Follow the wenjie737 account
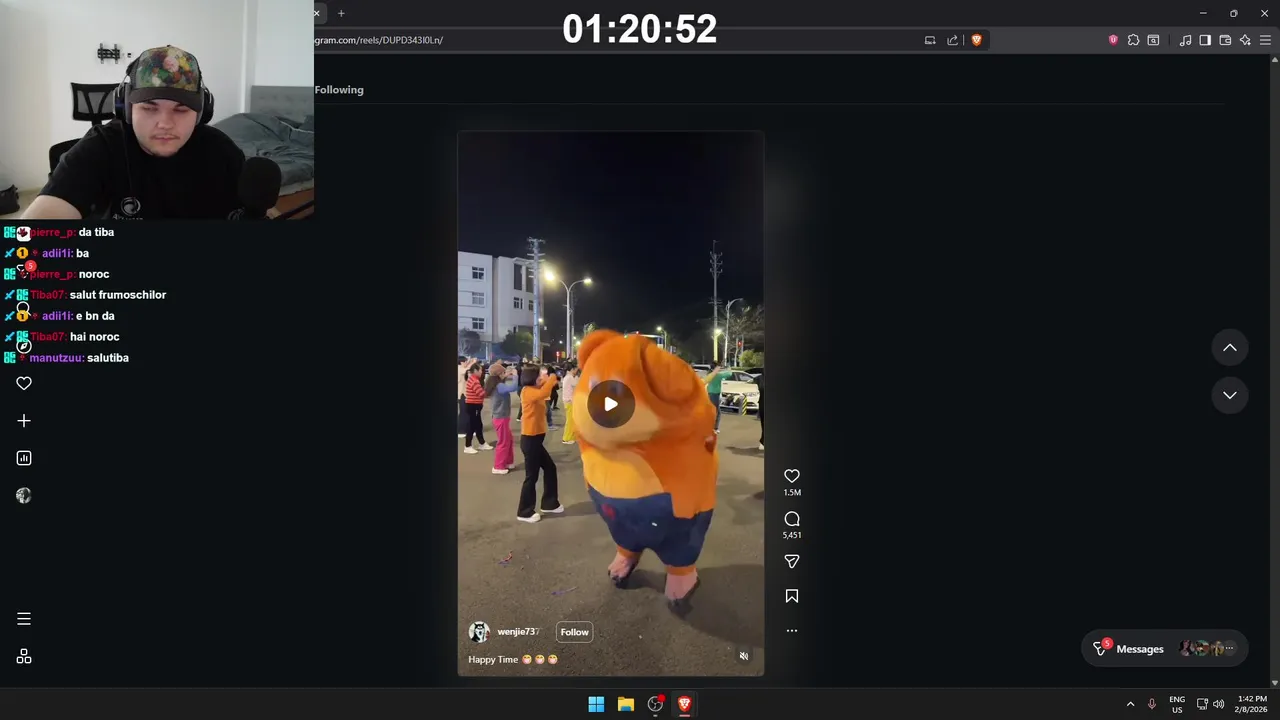 574,632
